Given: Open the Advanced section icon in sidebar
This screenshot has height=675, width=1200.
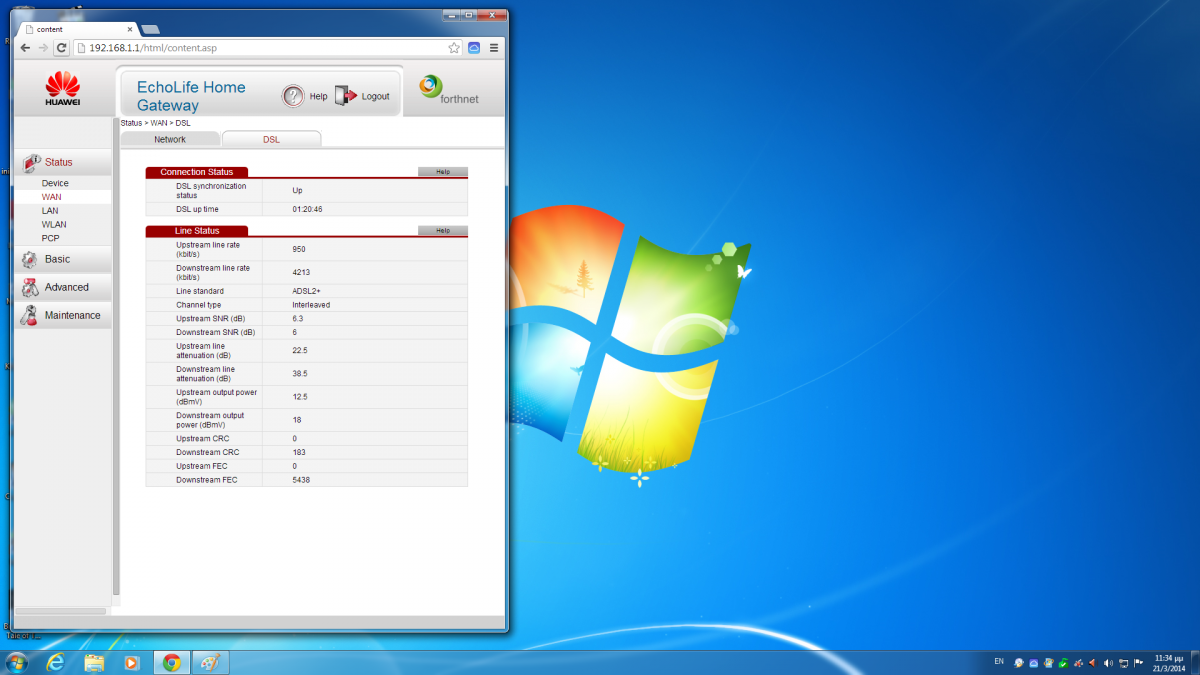Looking at the screenshot, I should pos(30,287).
